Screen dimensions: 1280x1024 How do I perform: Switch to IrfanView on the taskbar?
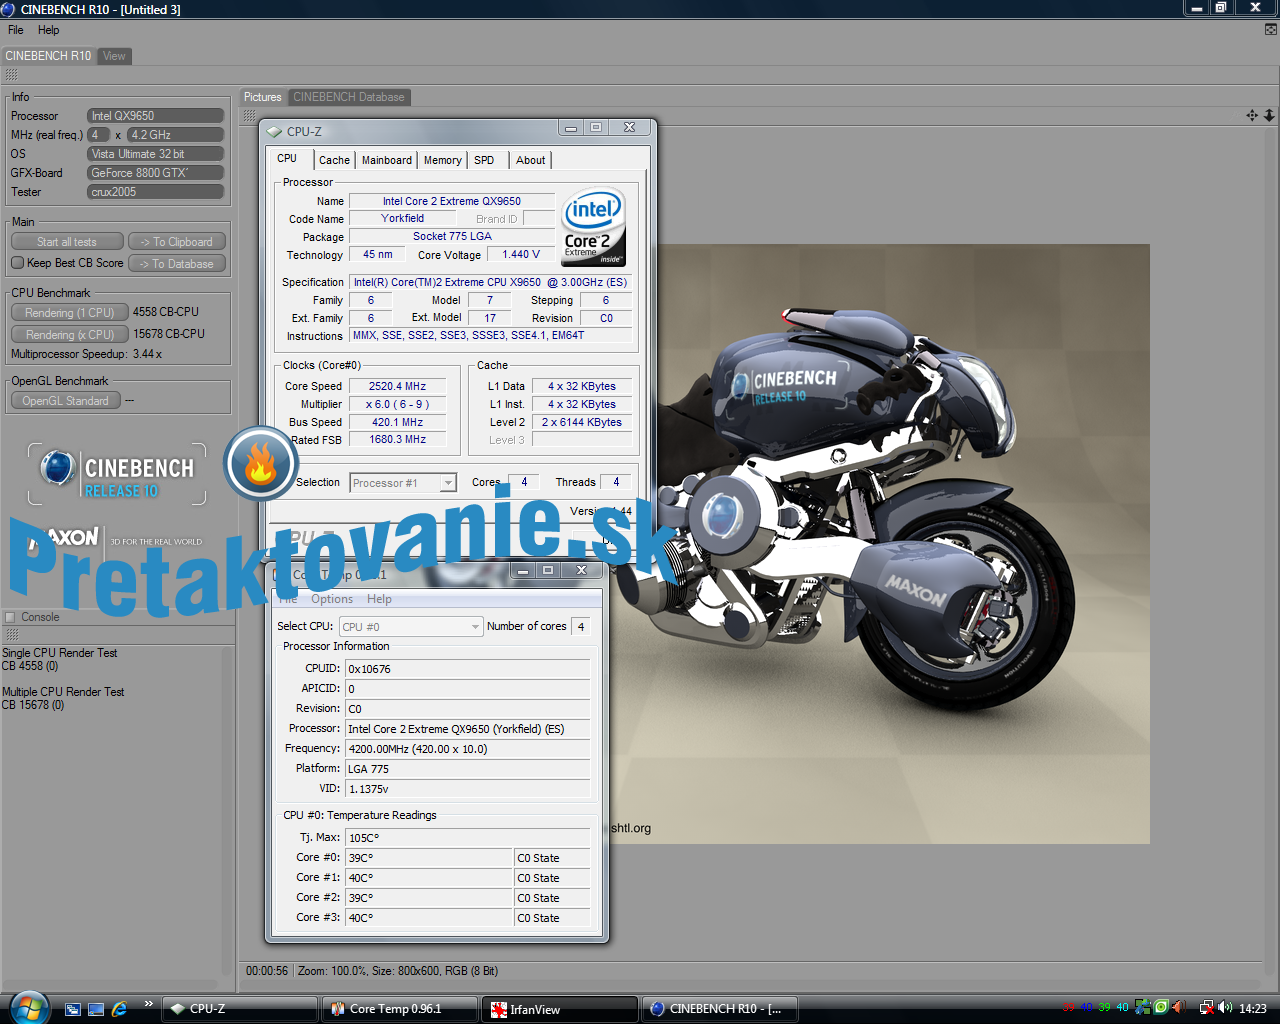coord(560,1009)
